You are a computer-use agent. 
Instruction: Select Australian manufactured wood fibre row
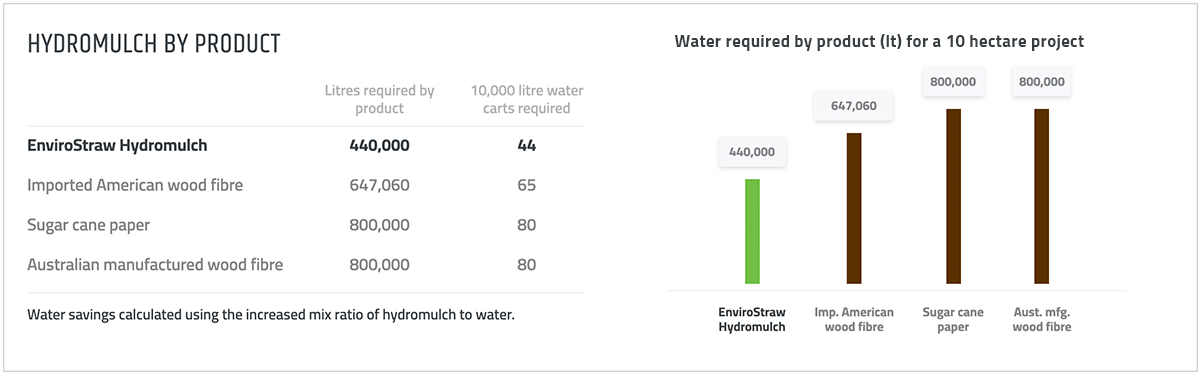click(305, 265)
